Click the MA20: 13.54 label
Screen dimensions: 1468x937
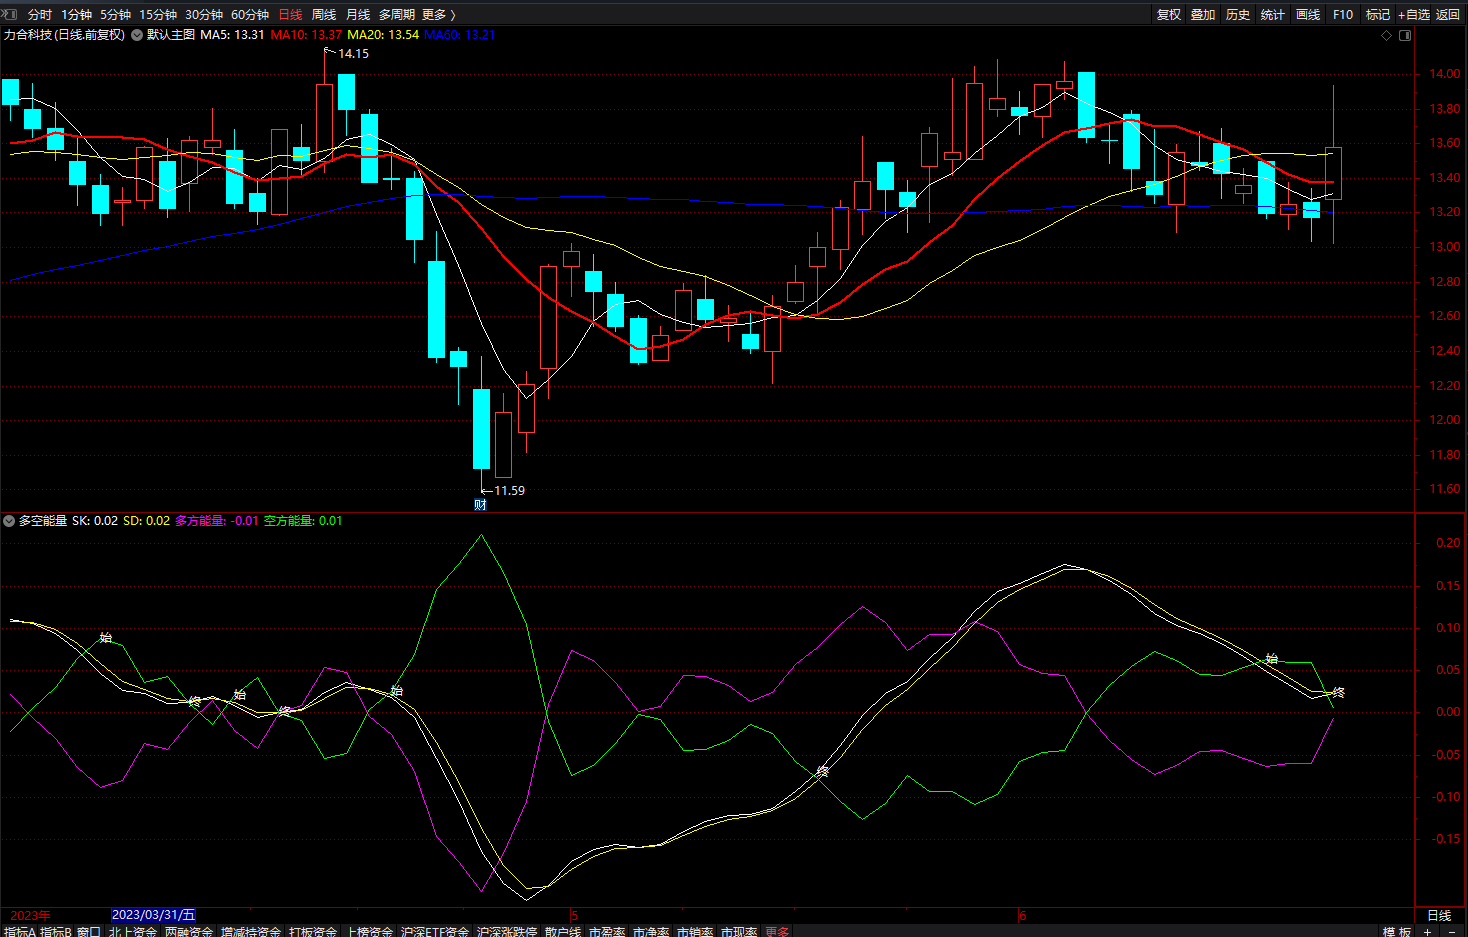pos(383,35)
